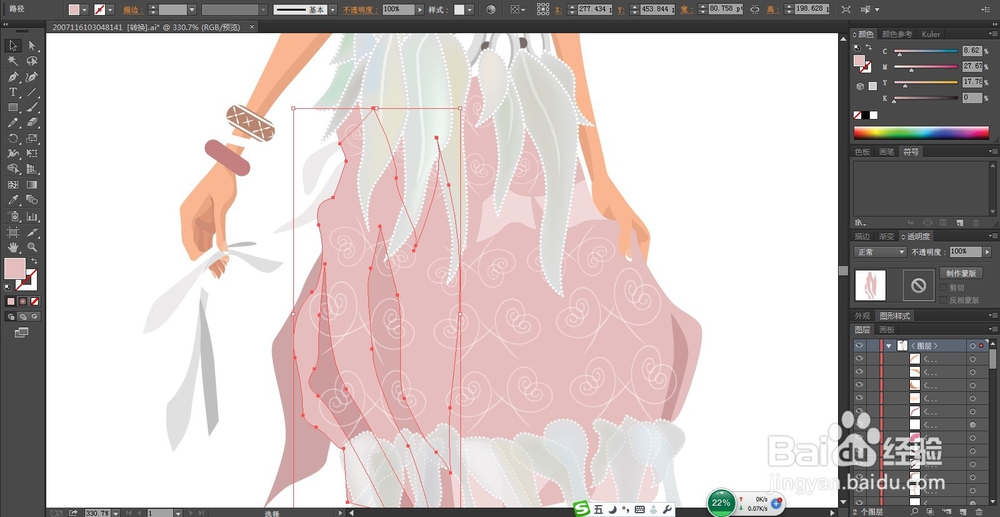1000x517 pixels.
Task: Enable the 反相蒙版 checkbox
Action: 944,300
